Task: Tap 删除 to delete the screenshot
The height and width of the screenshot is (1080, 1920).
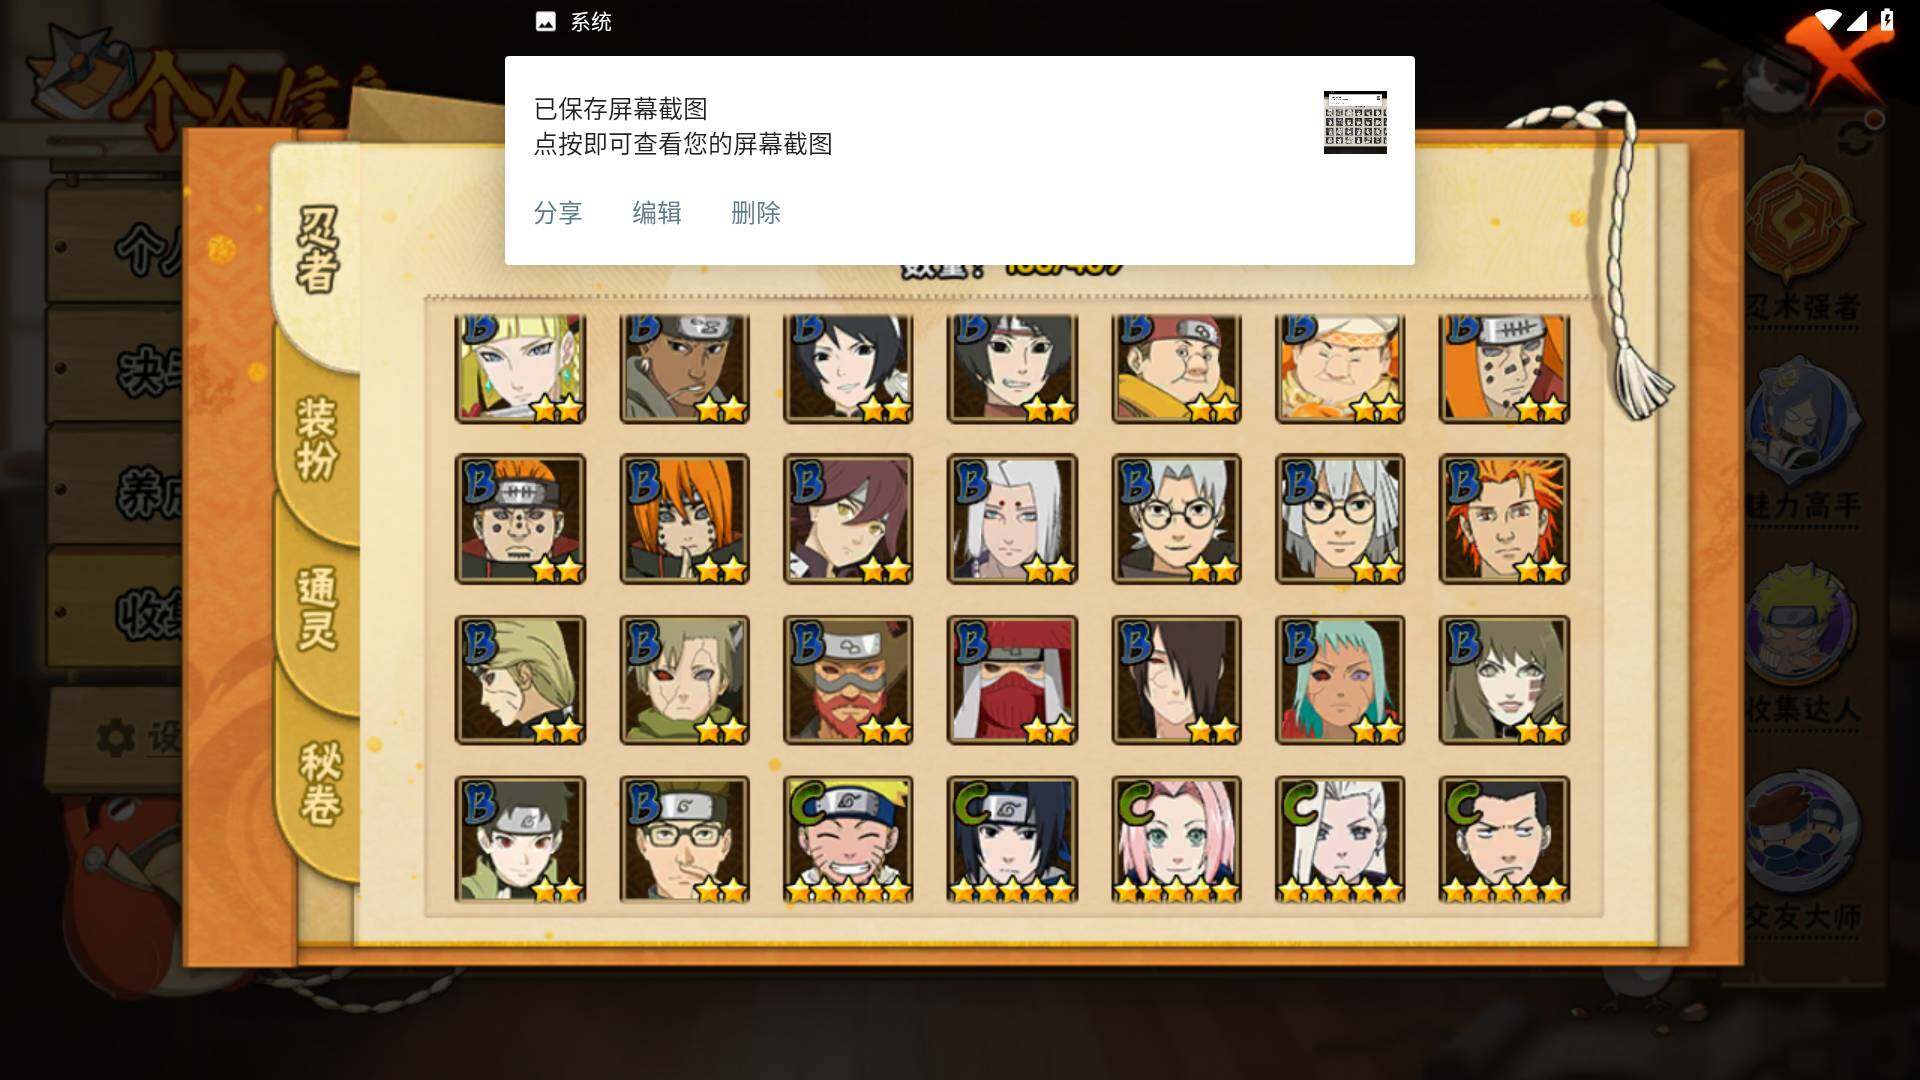Action: (756, 213)
